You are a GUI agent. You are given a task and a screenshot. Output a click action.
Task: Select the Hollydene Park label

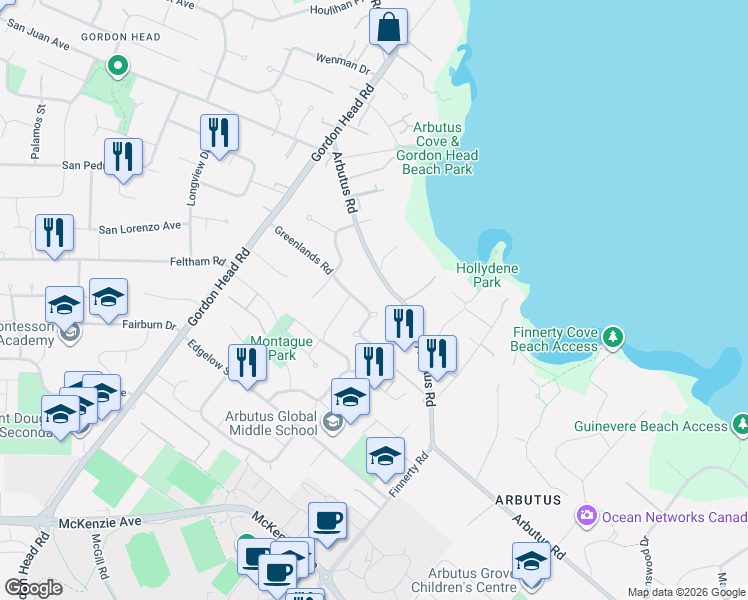click(x=487, y=275)
